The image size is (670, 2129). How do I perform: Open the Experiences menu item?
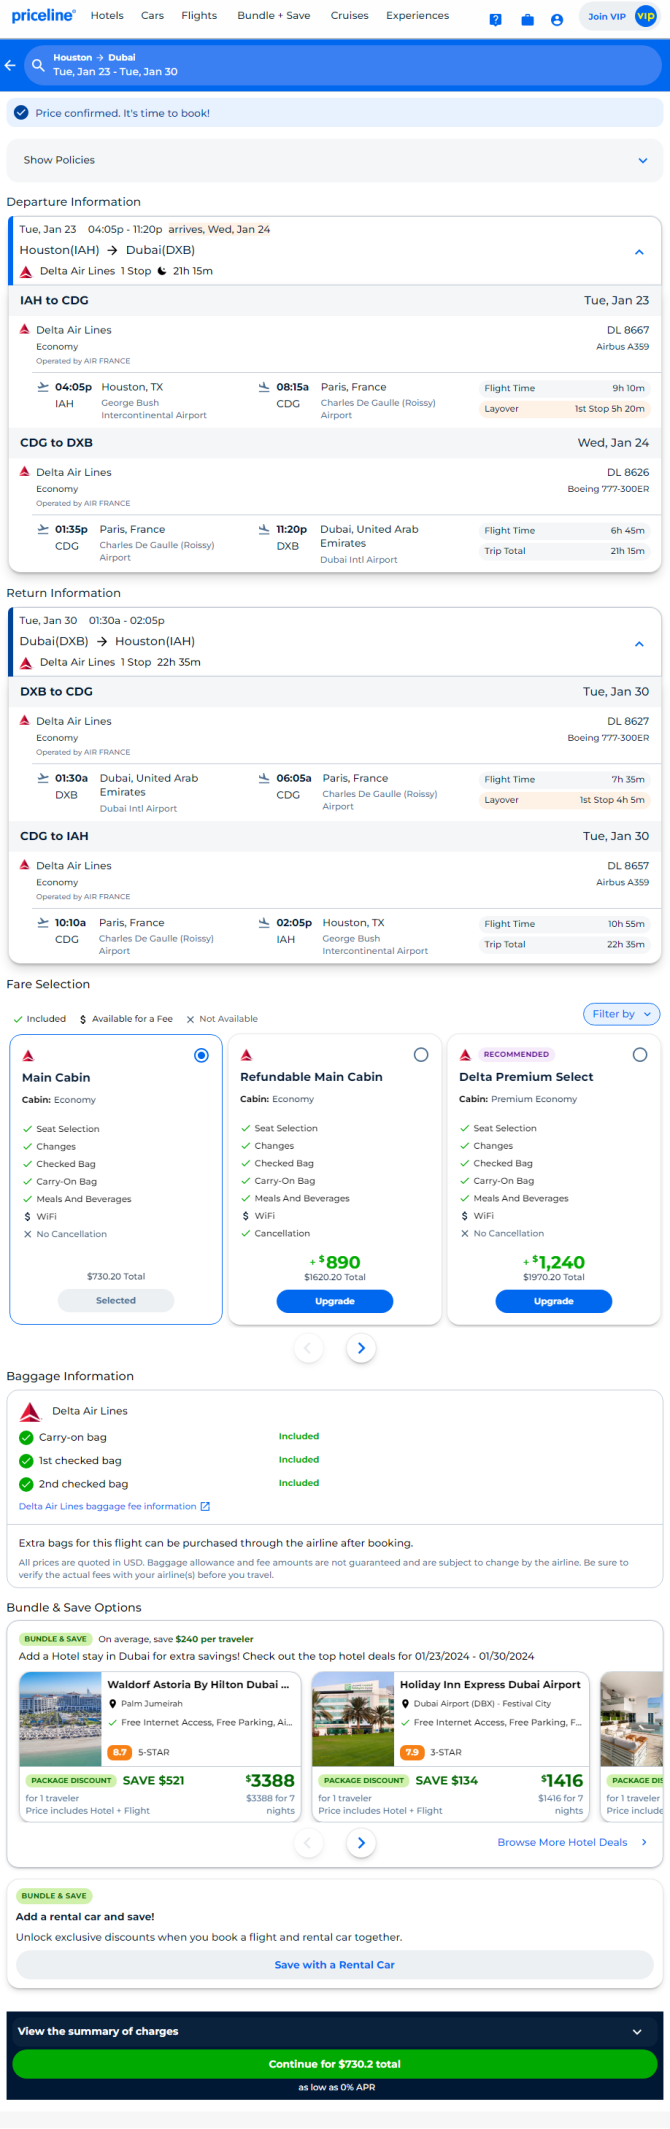pyautogui.click(x=417, y=16)
